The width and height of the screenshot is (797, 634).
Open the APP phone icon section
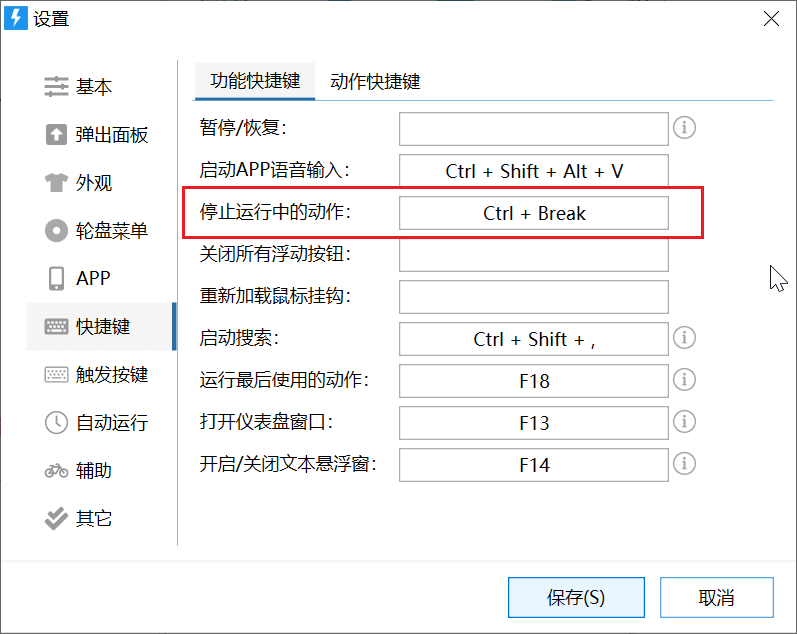pyautogui.click(x=56, y=279)
